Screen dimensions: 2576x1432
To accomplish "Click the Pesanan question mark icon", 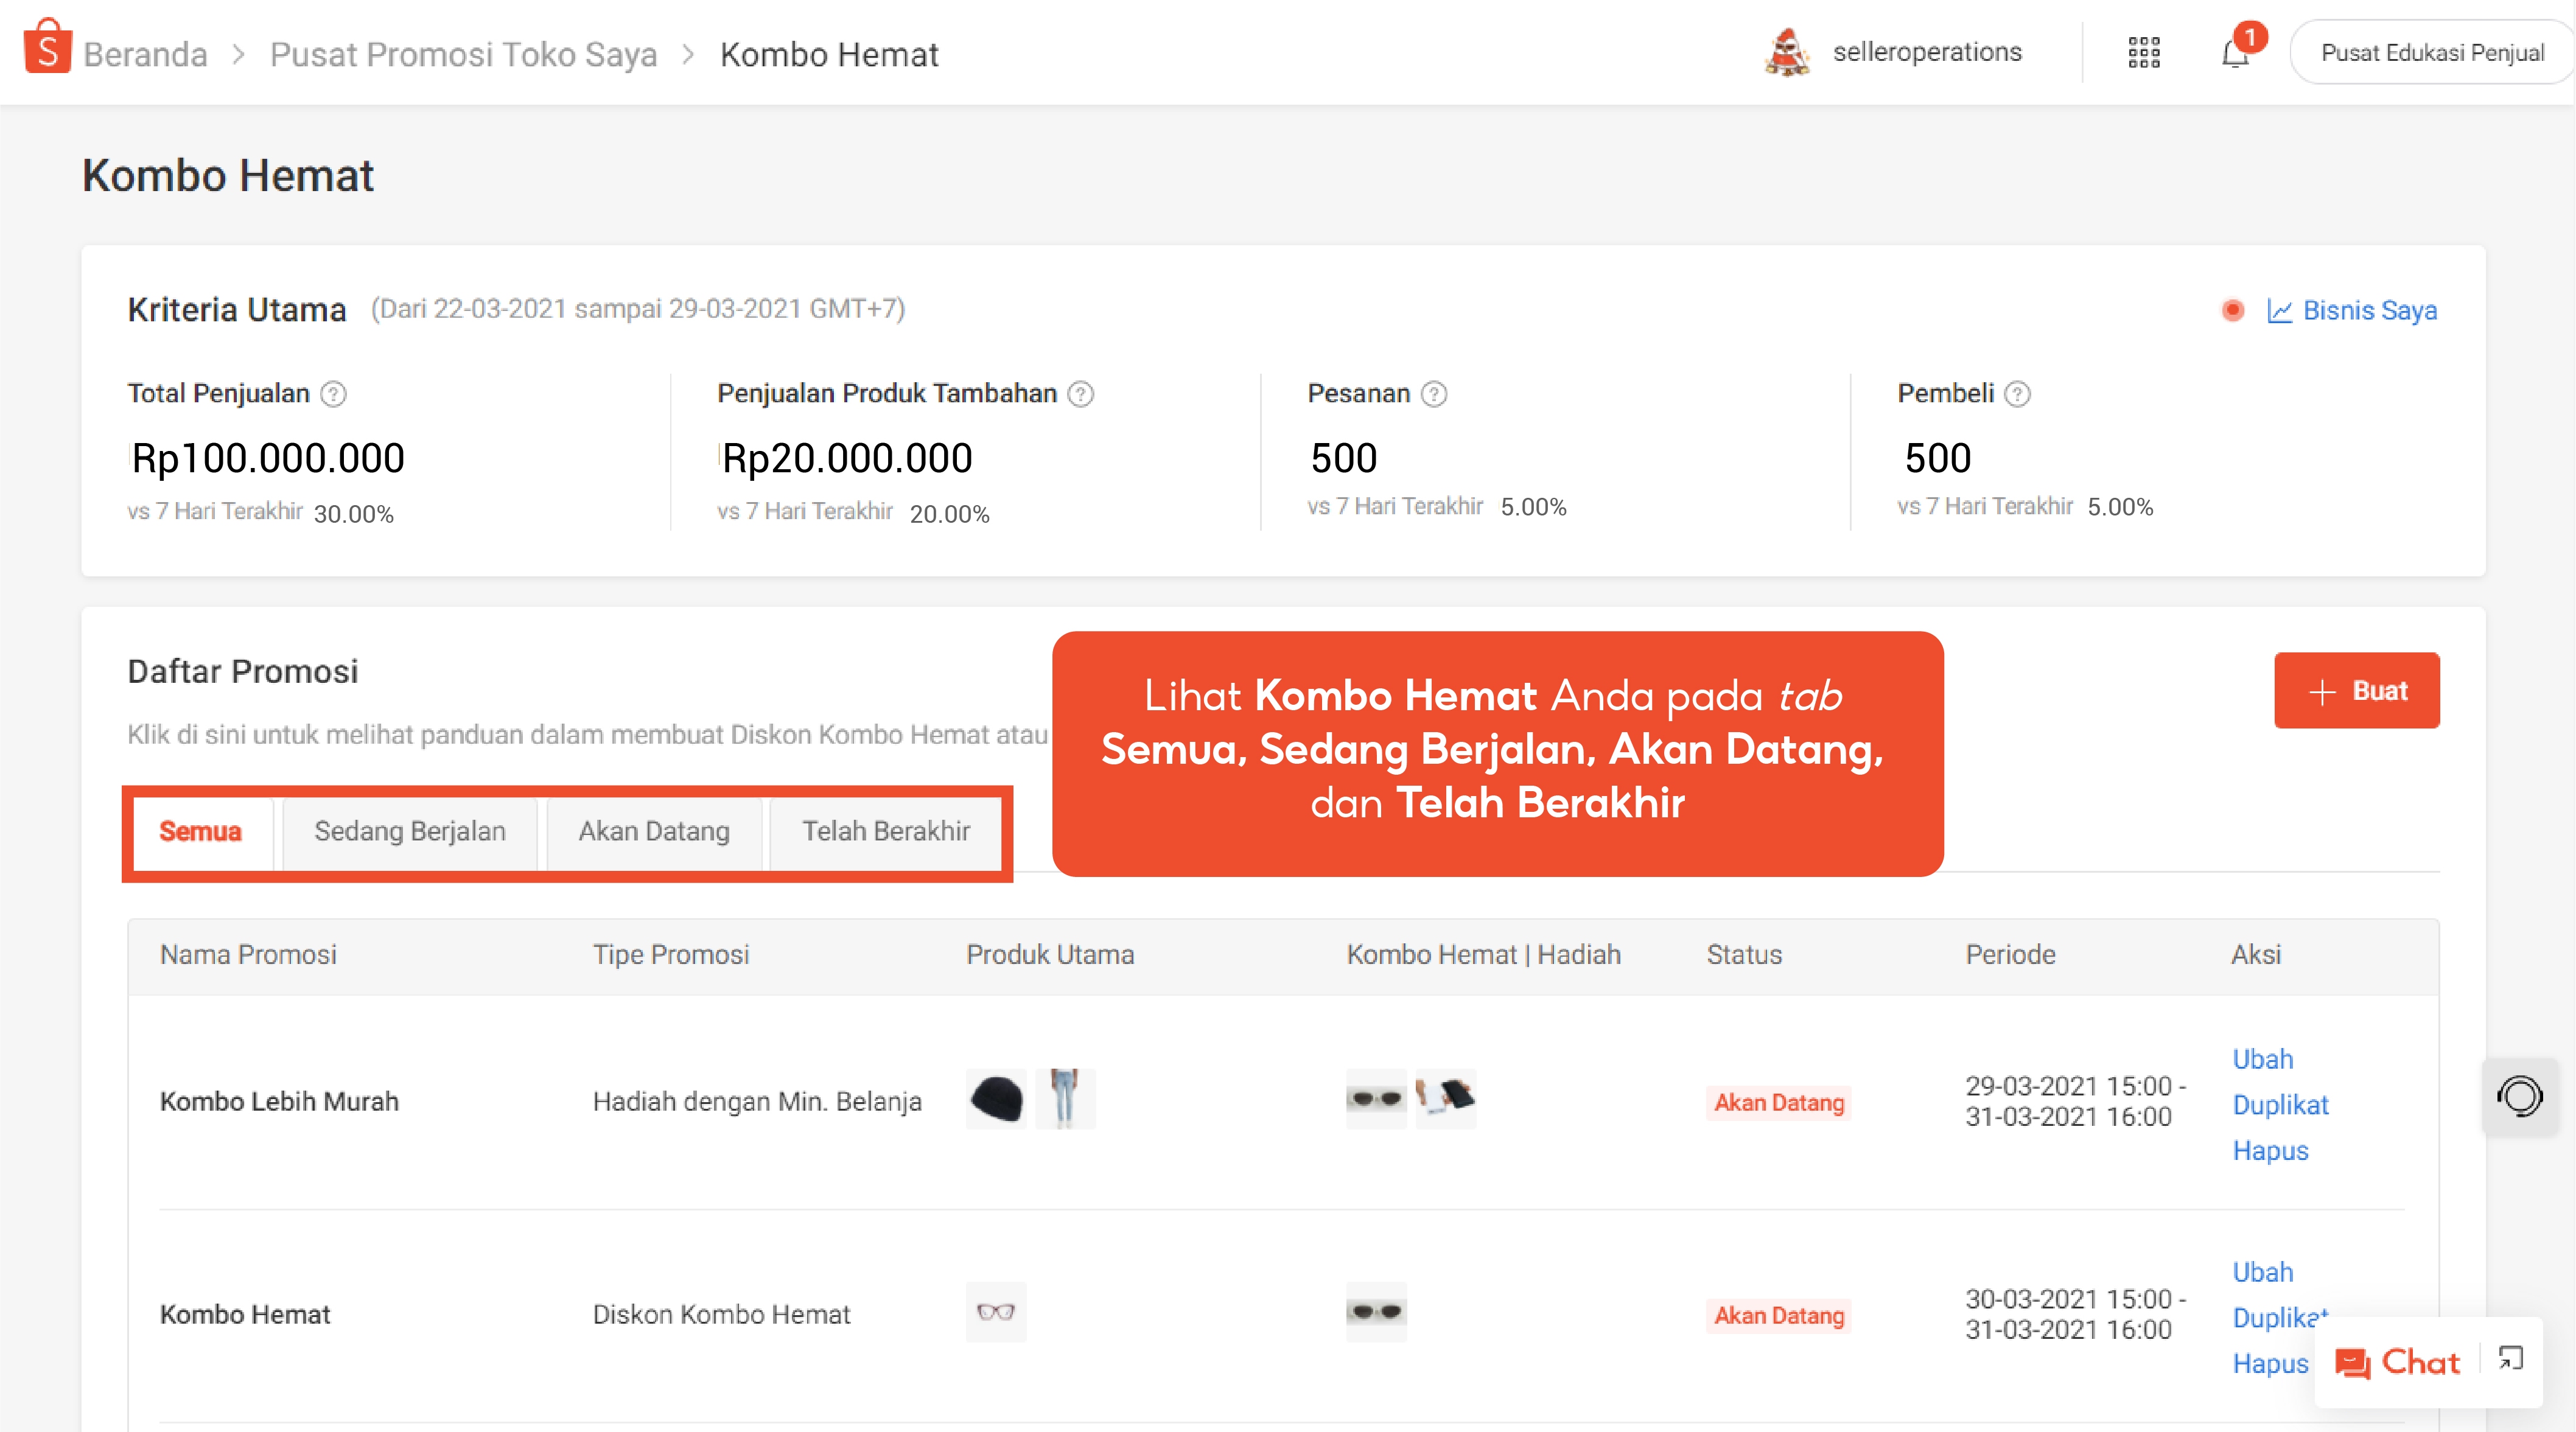I will click(x=1434, y=394).
